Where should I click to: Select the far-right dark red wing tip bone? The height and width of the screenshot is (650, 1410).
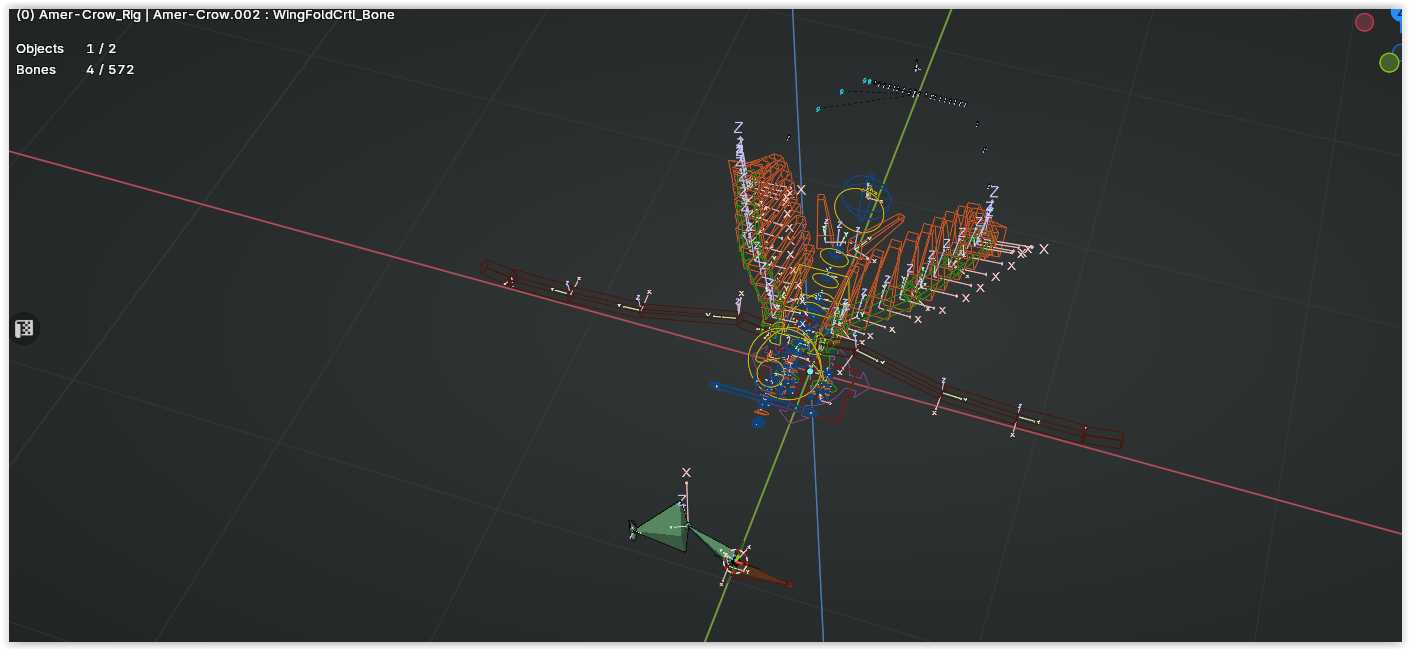click(x=1103, y=437)
